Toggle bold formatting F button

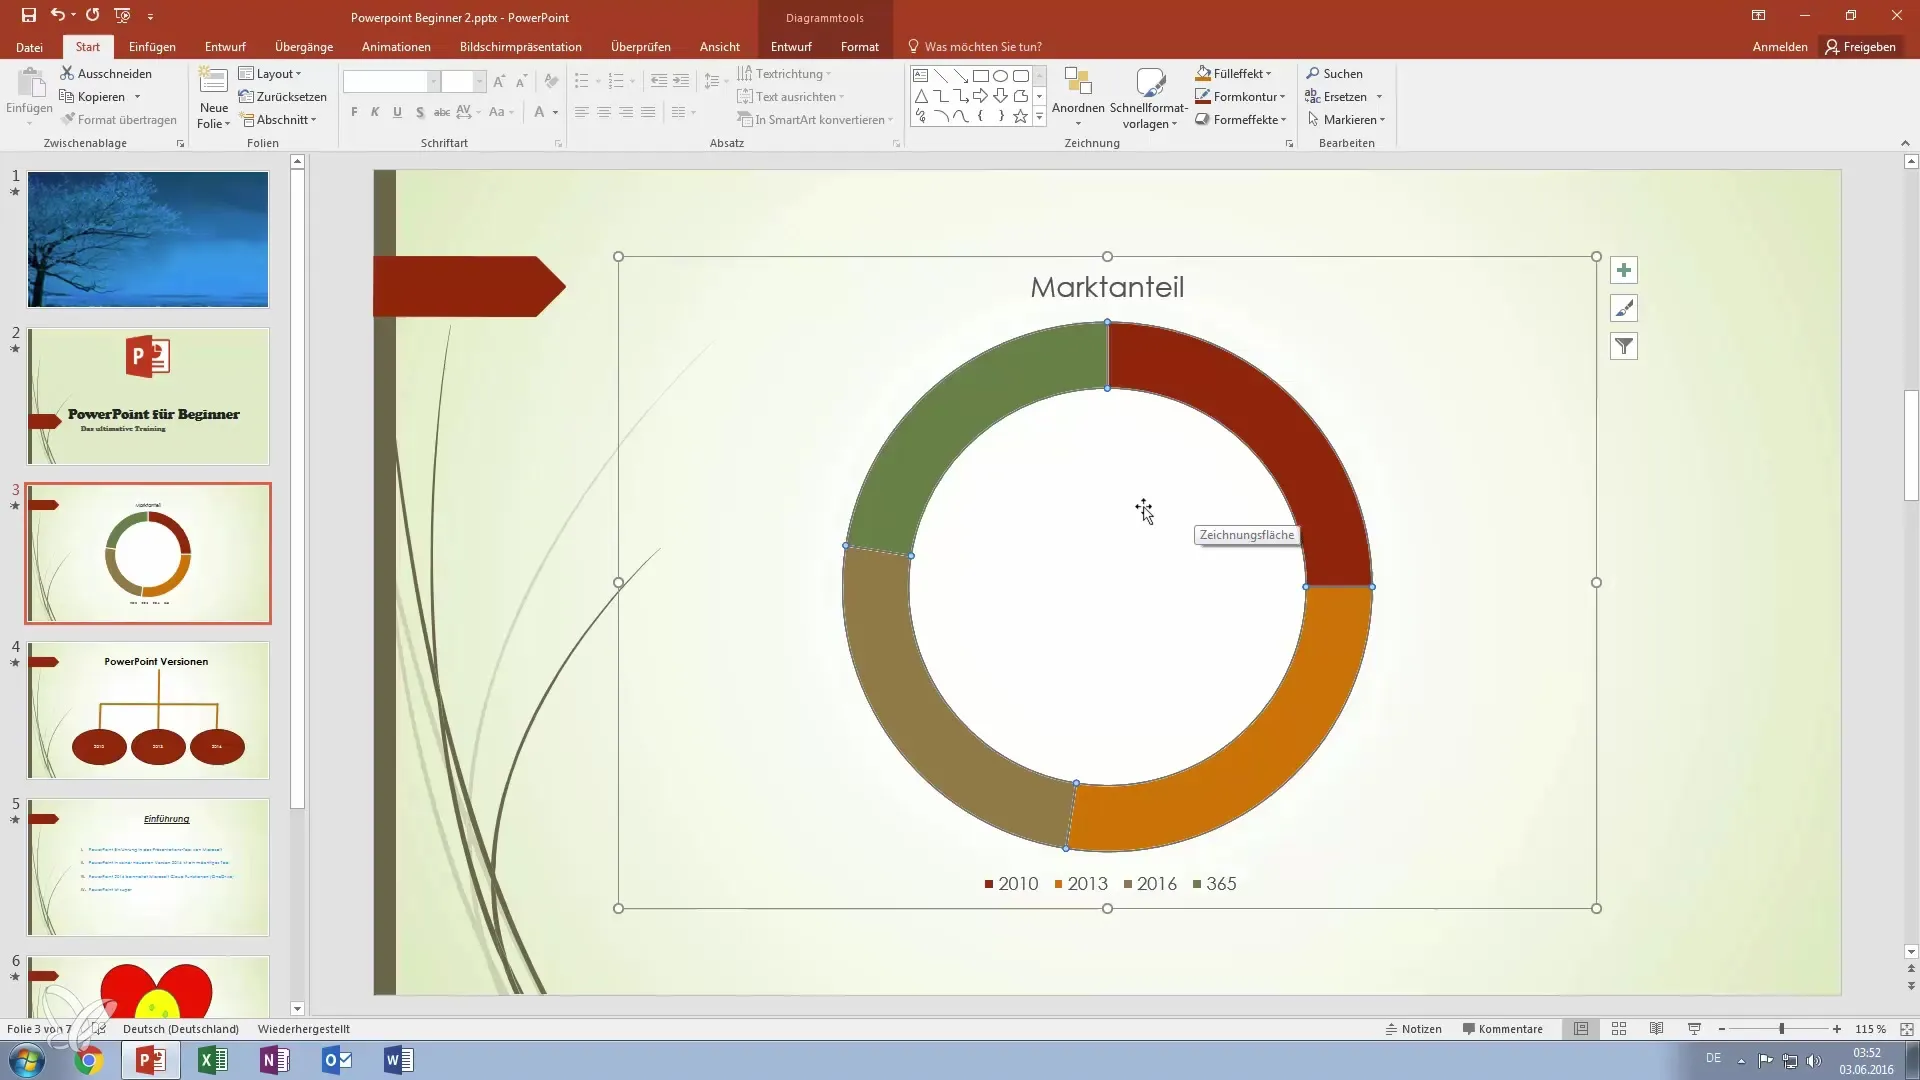click(x=354, y=112)
